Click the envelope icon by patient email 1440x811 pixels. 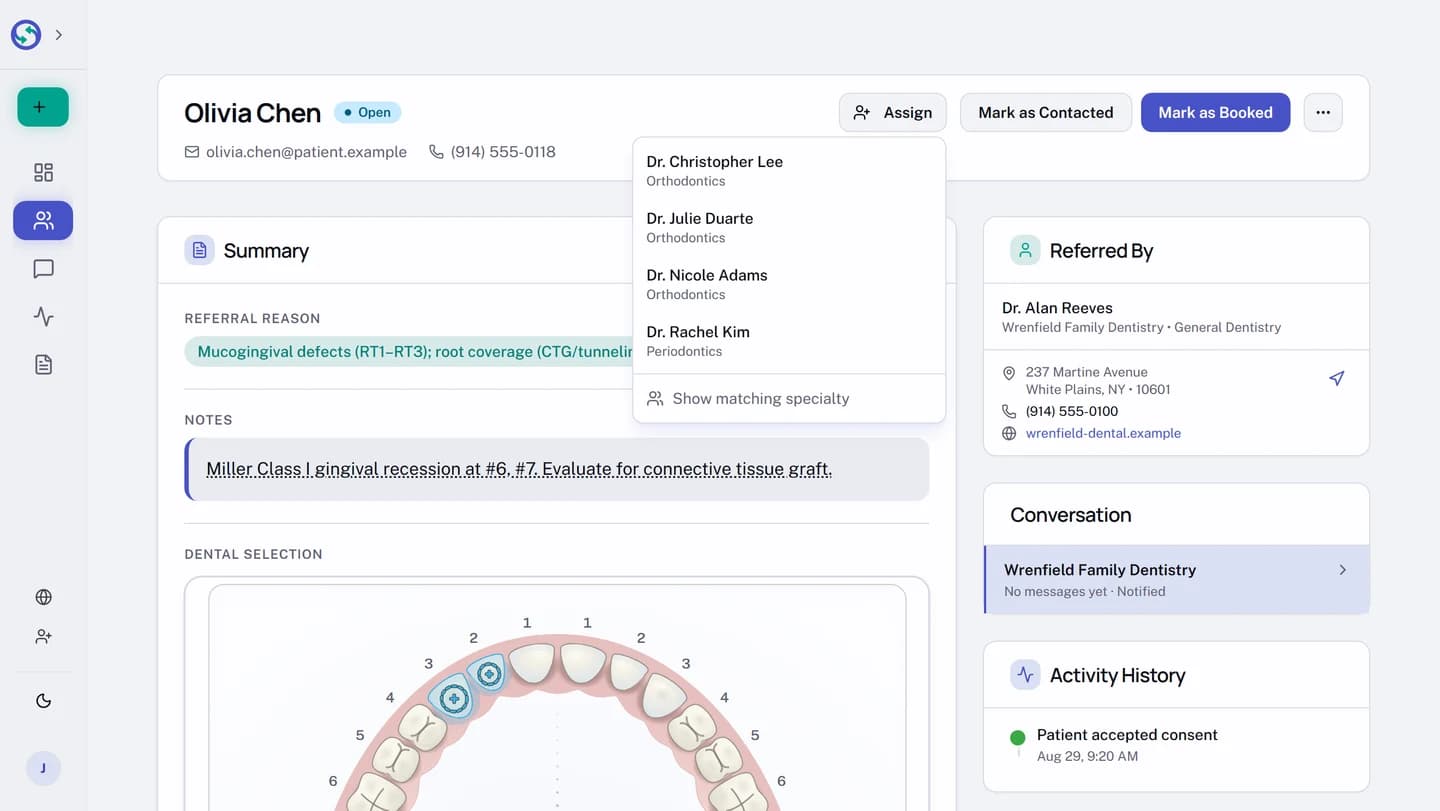(192, 152)
